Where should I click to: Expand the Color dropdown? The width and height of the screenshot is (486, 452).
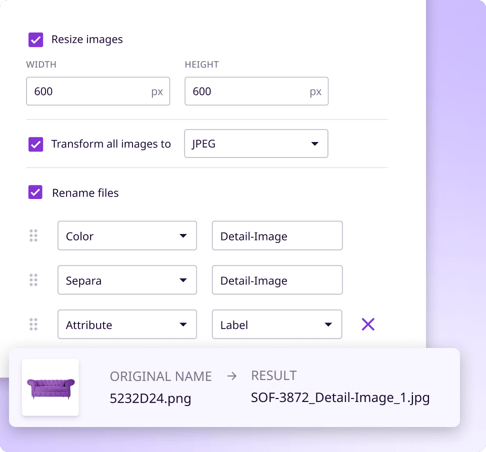[x=127, y=236]
